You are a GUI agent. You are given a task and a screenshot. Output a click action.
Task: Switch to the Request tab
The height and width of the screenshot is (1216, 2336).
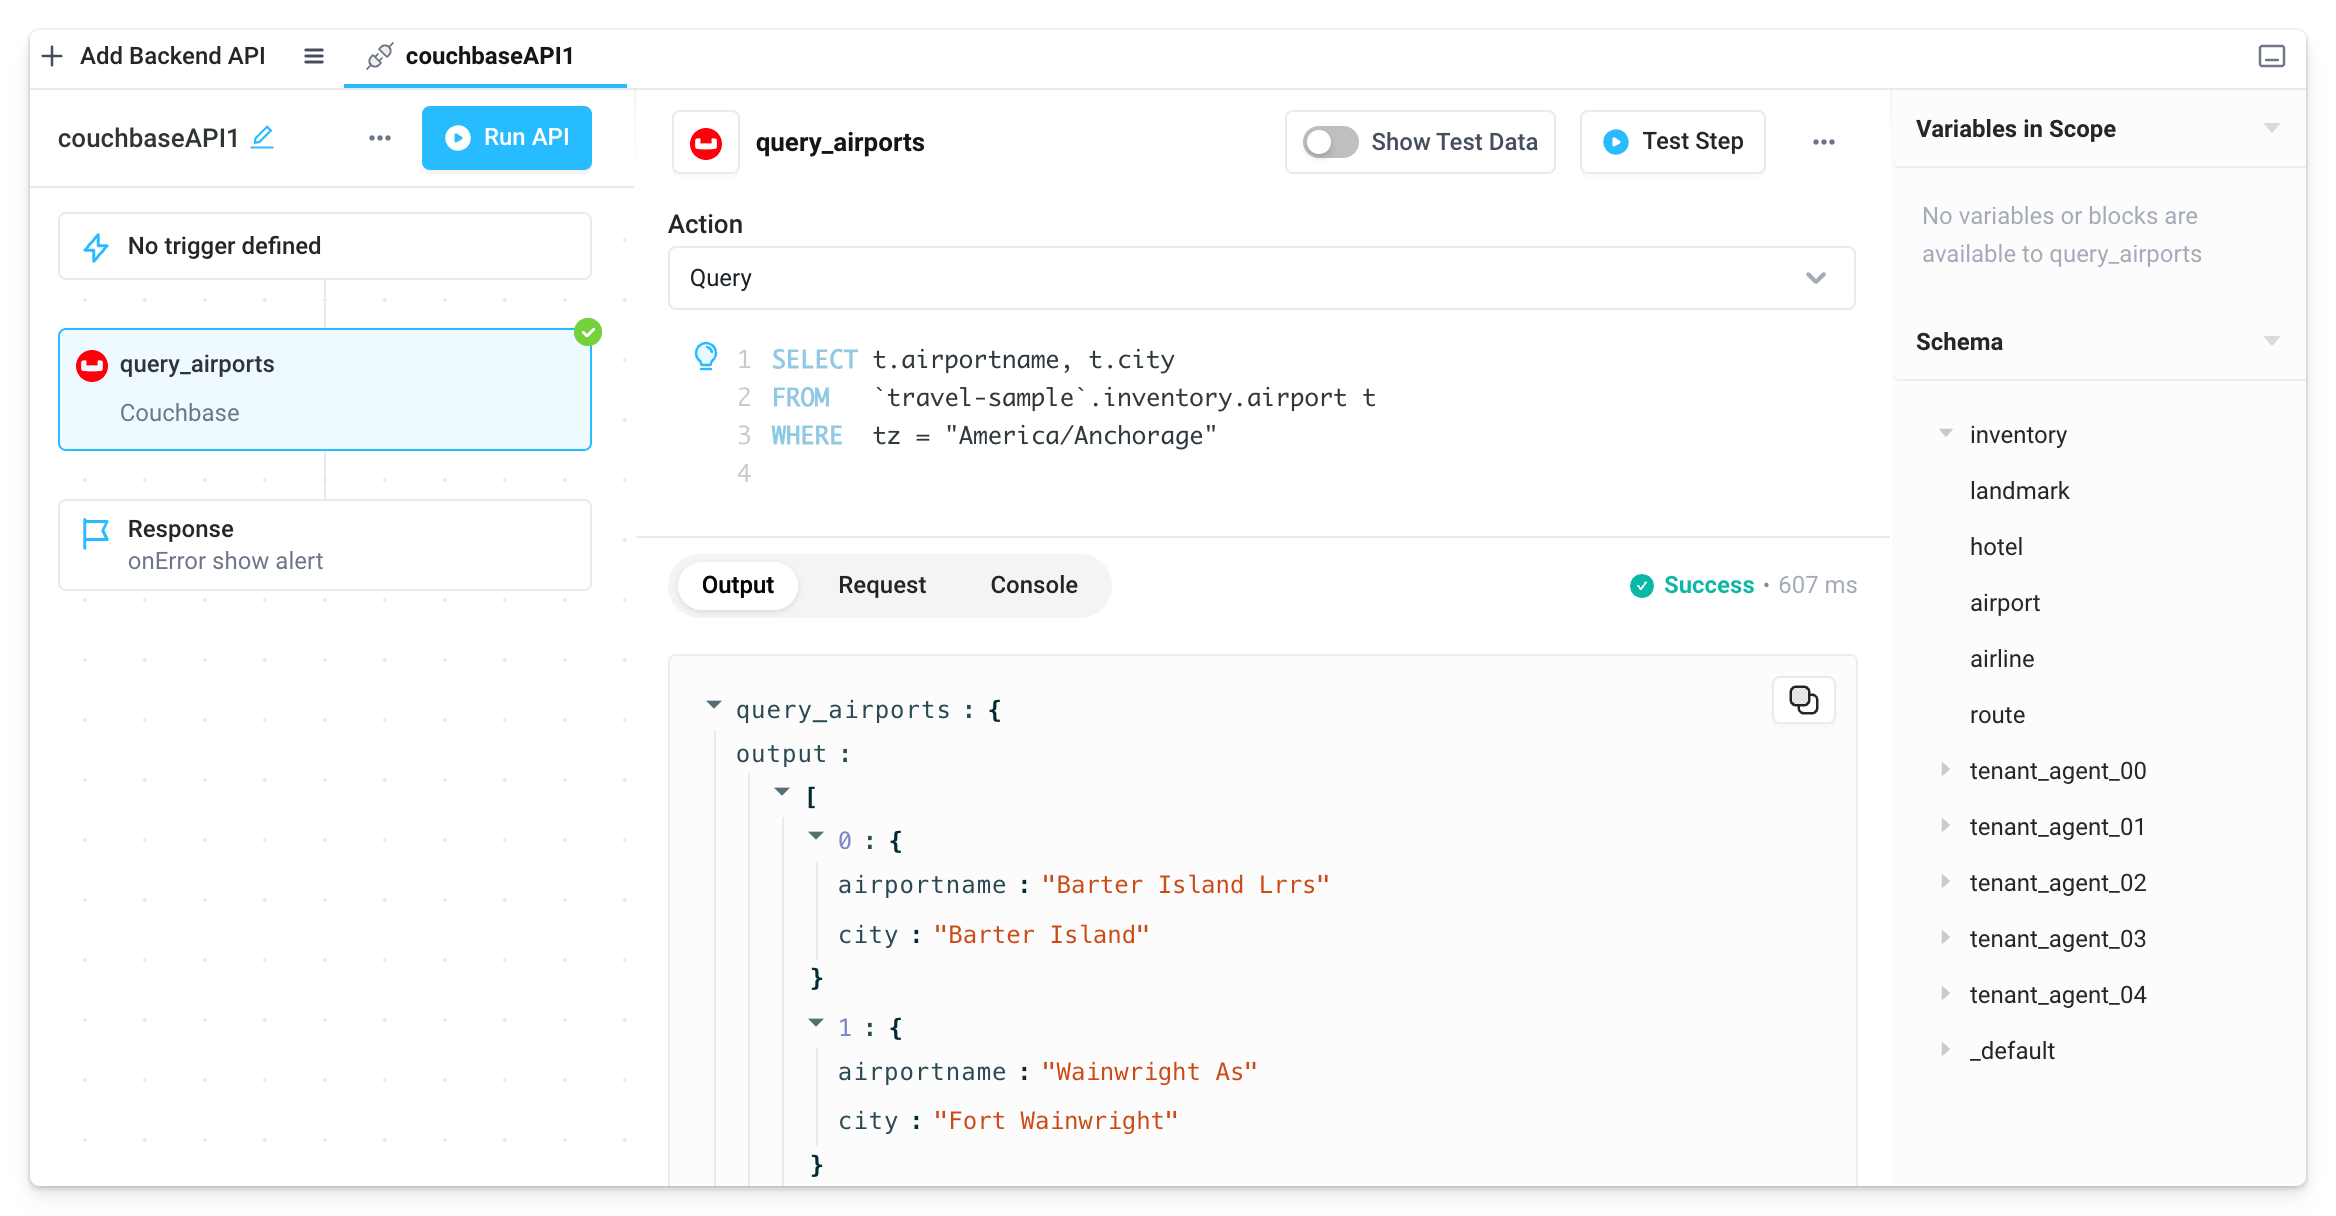point(881,585)
